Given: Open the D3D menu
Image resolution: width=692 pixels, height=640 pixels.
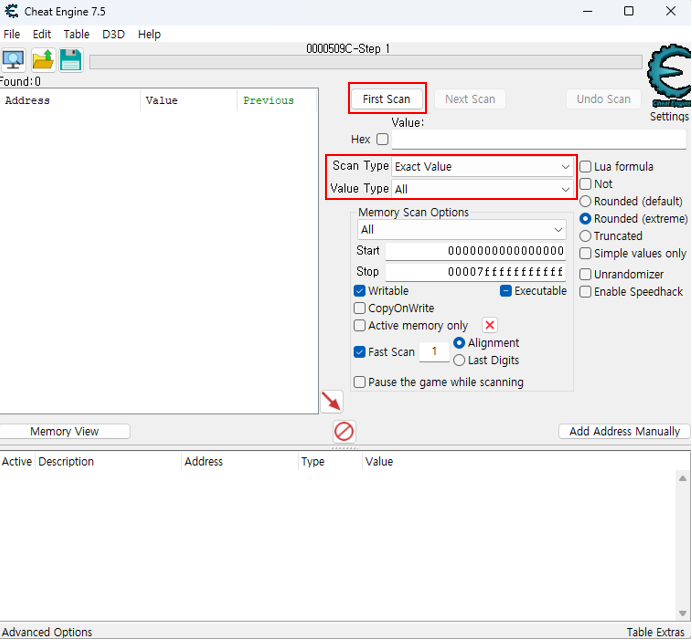Looking at the screenshot, I should pyautogui.click(x=113, y=34).
